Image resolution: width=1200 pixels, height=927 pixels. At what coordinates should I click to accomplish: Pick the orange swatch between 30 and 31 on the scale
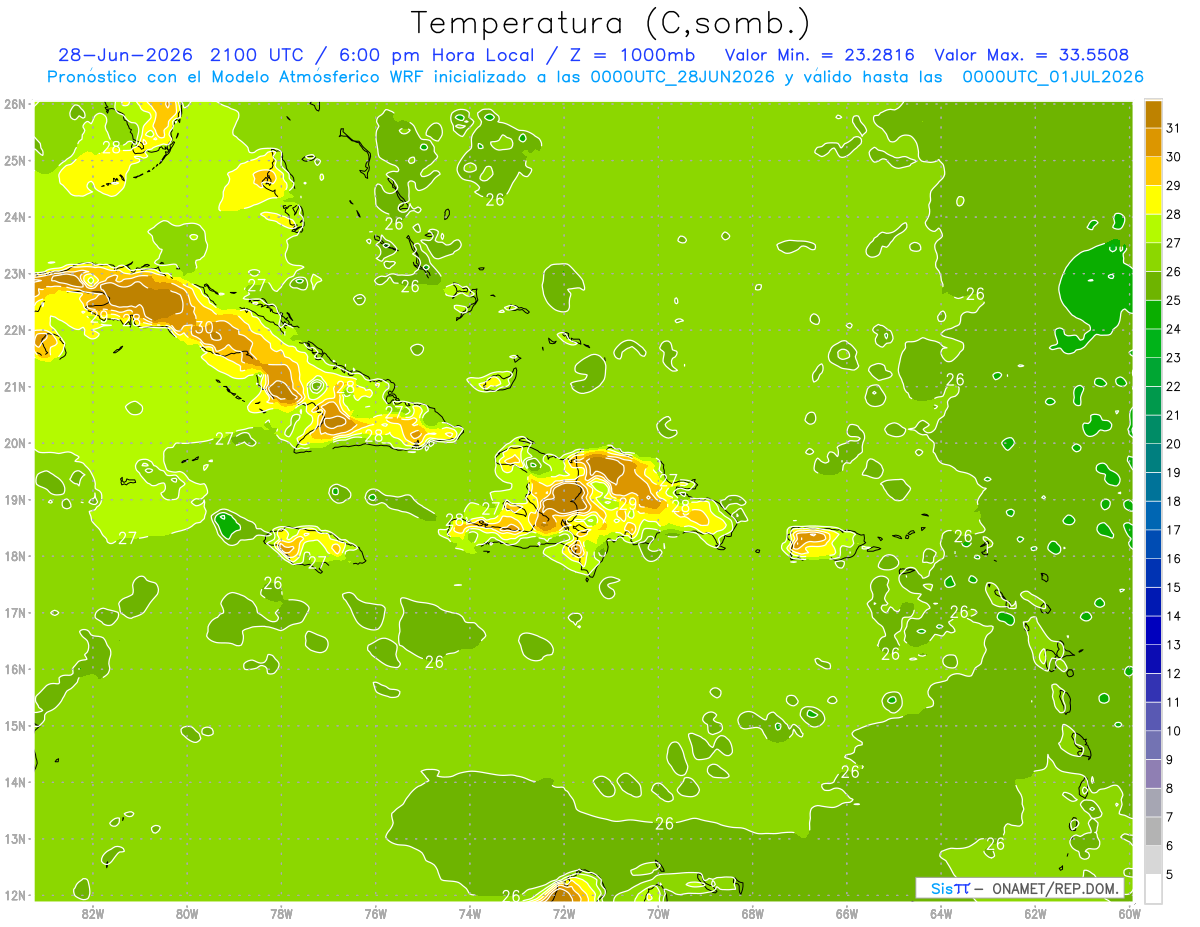tap(1153, 142)
